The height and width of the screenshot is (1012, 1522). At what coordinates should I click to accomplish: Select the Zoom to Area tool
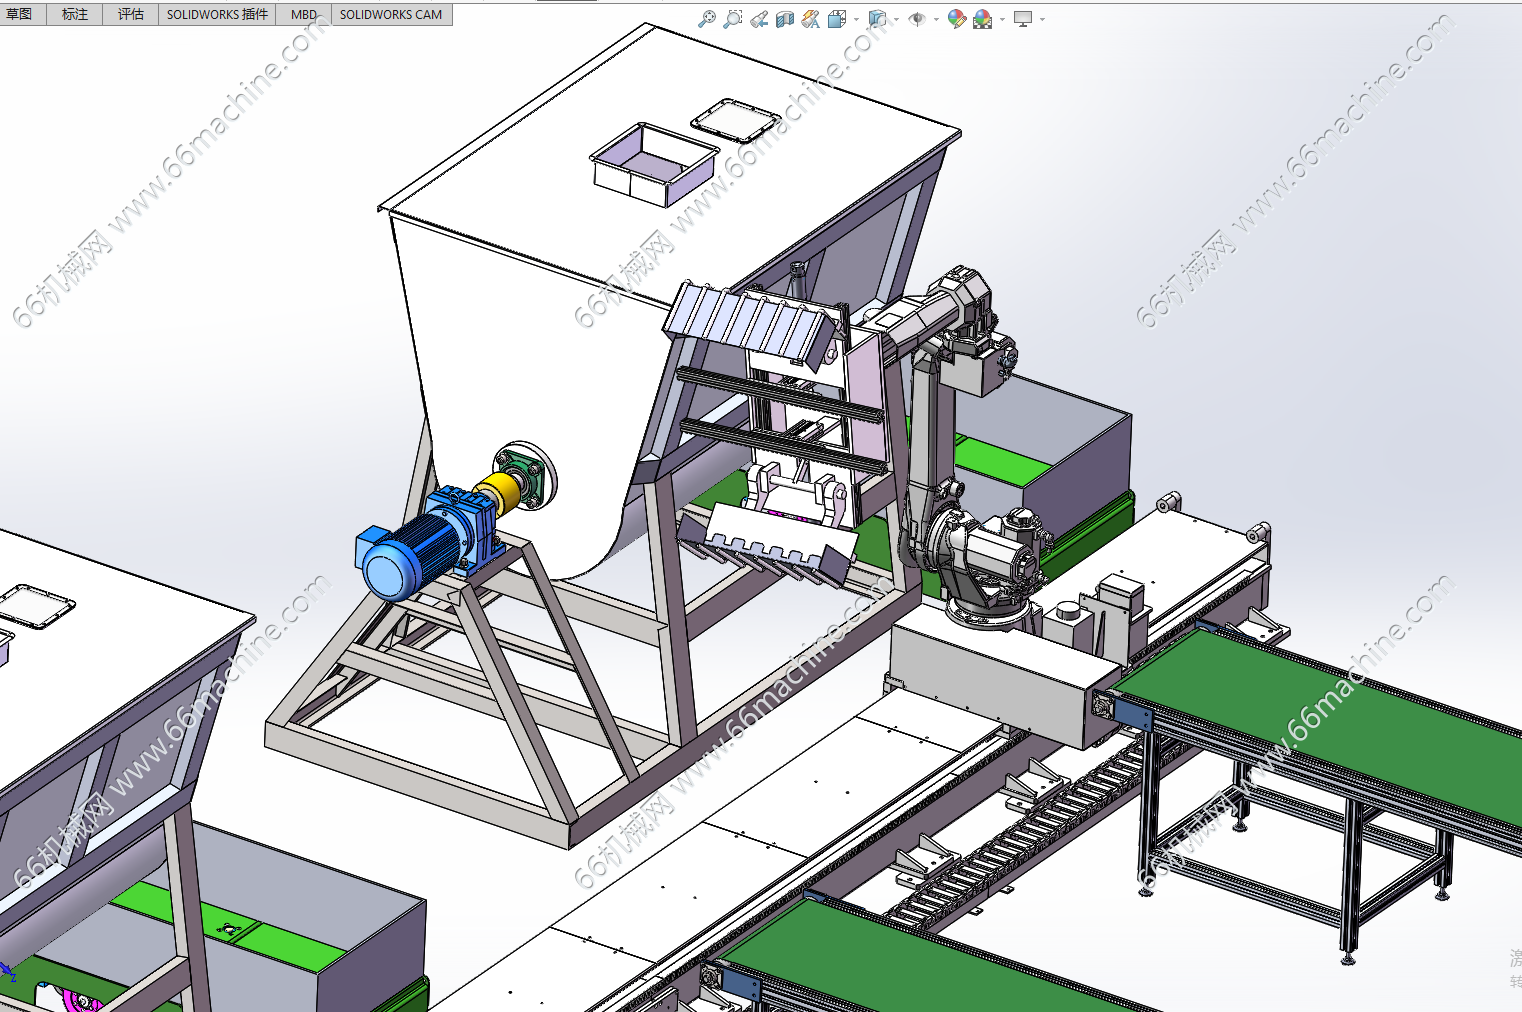tap(733, 19)
